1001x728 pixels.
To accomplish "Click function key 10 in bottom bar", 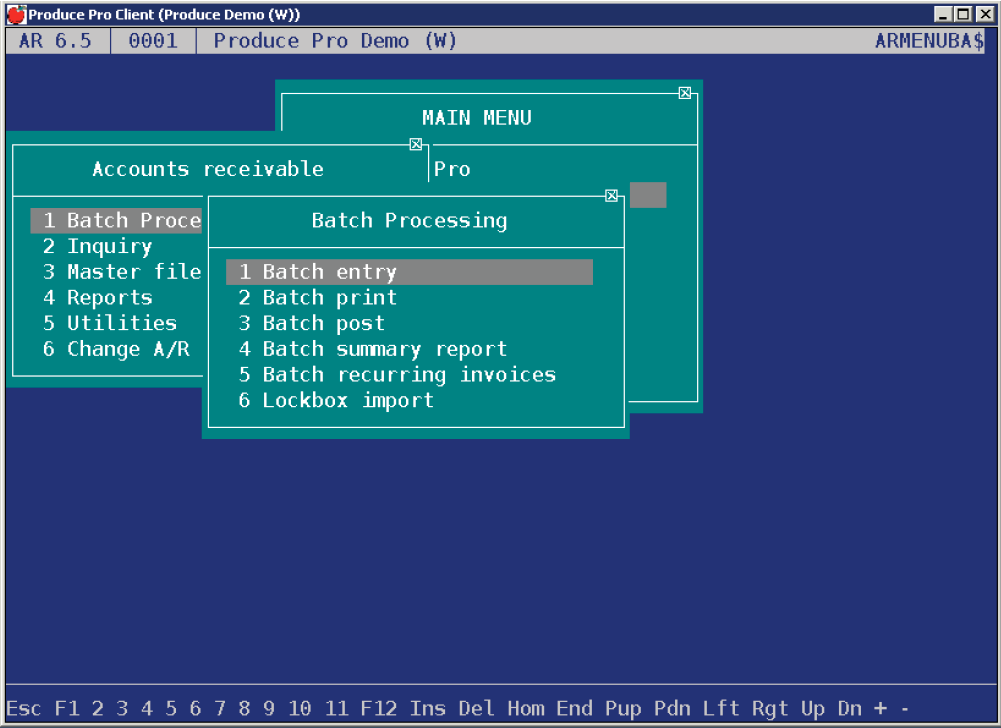I will [x=299, y=708].
